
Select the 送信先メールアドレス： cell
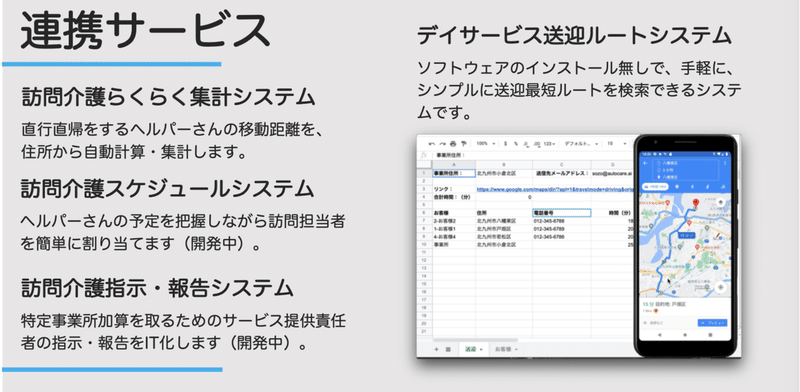pos(562,173)
